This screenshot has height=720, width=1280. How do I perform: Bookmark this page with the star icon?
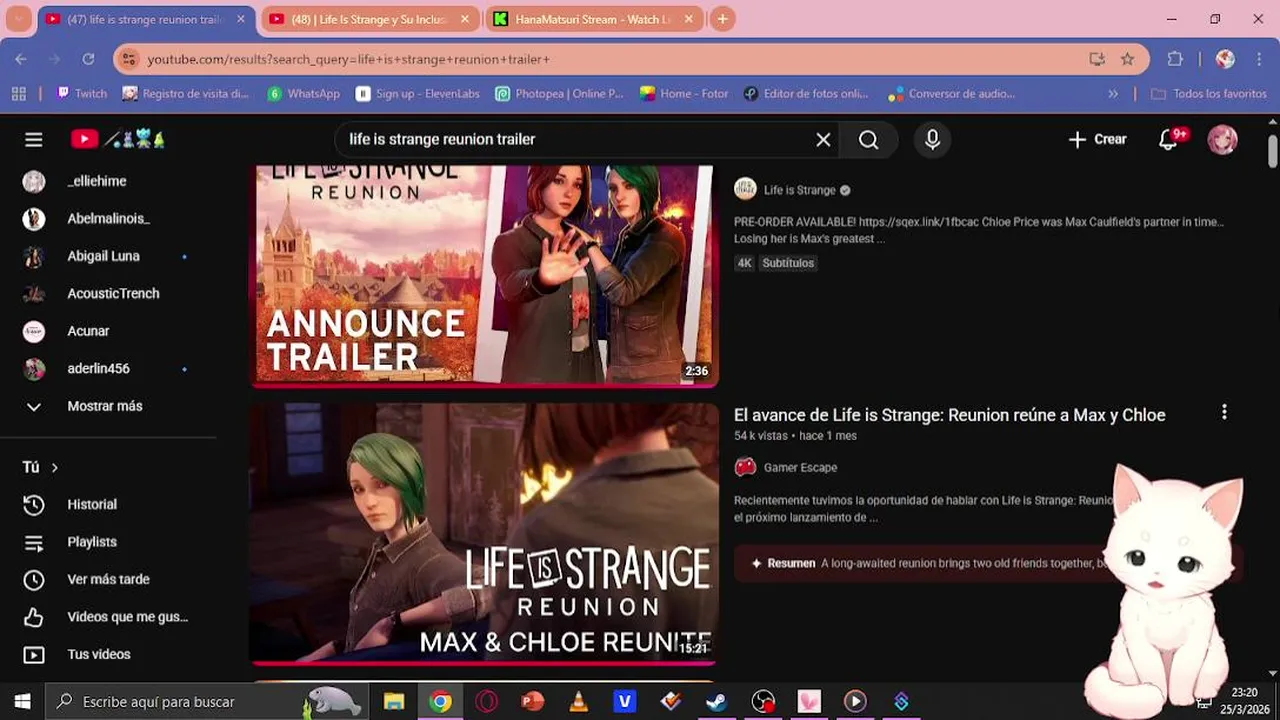[x=1127, y=59]
